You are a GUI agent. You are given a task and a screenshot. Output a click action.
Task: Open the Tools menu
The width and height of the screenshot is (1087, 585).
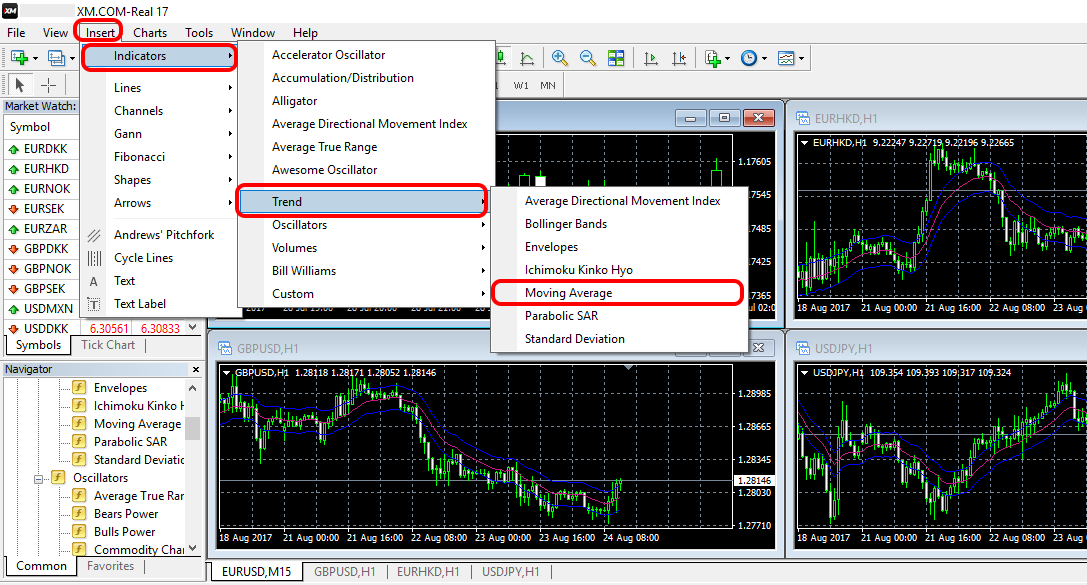pyautogui.click(x=199, y=33)
